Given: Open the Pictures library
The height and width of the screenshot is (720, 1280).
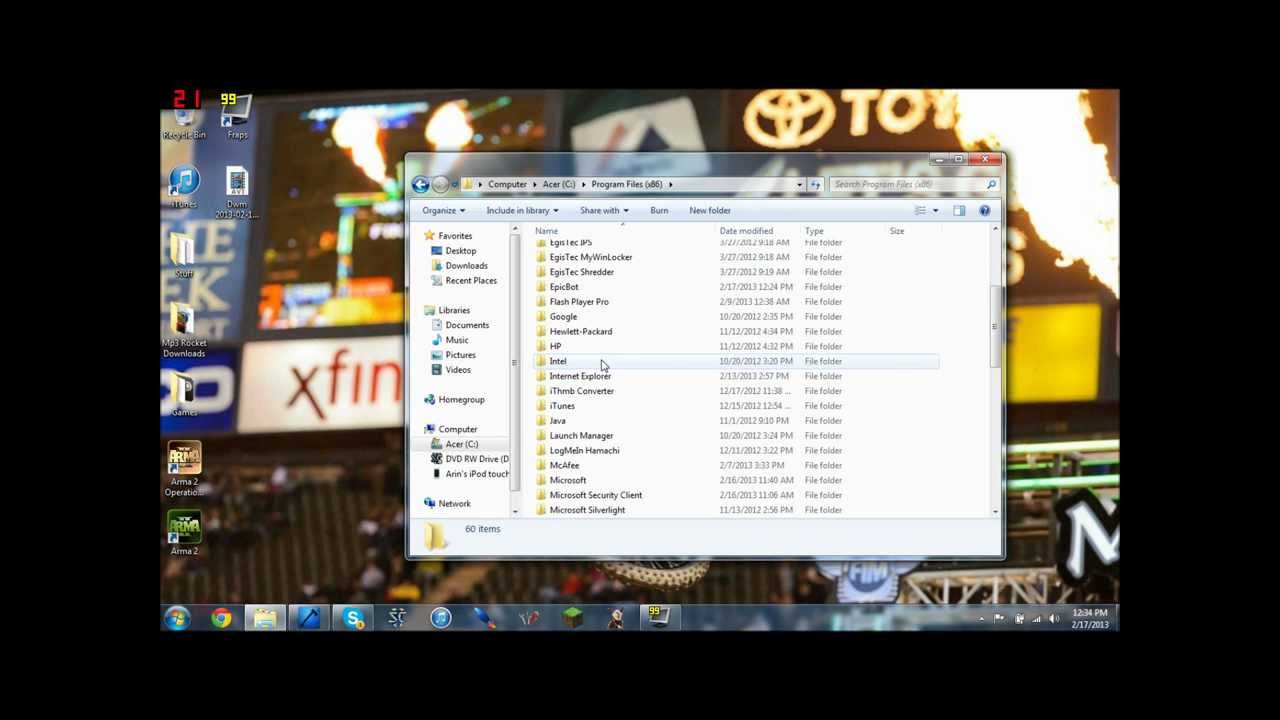Looking at the screenshot, I should pyautogui.click(x=461, y=355).
